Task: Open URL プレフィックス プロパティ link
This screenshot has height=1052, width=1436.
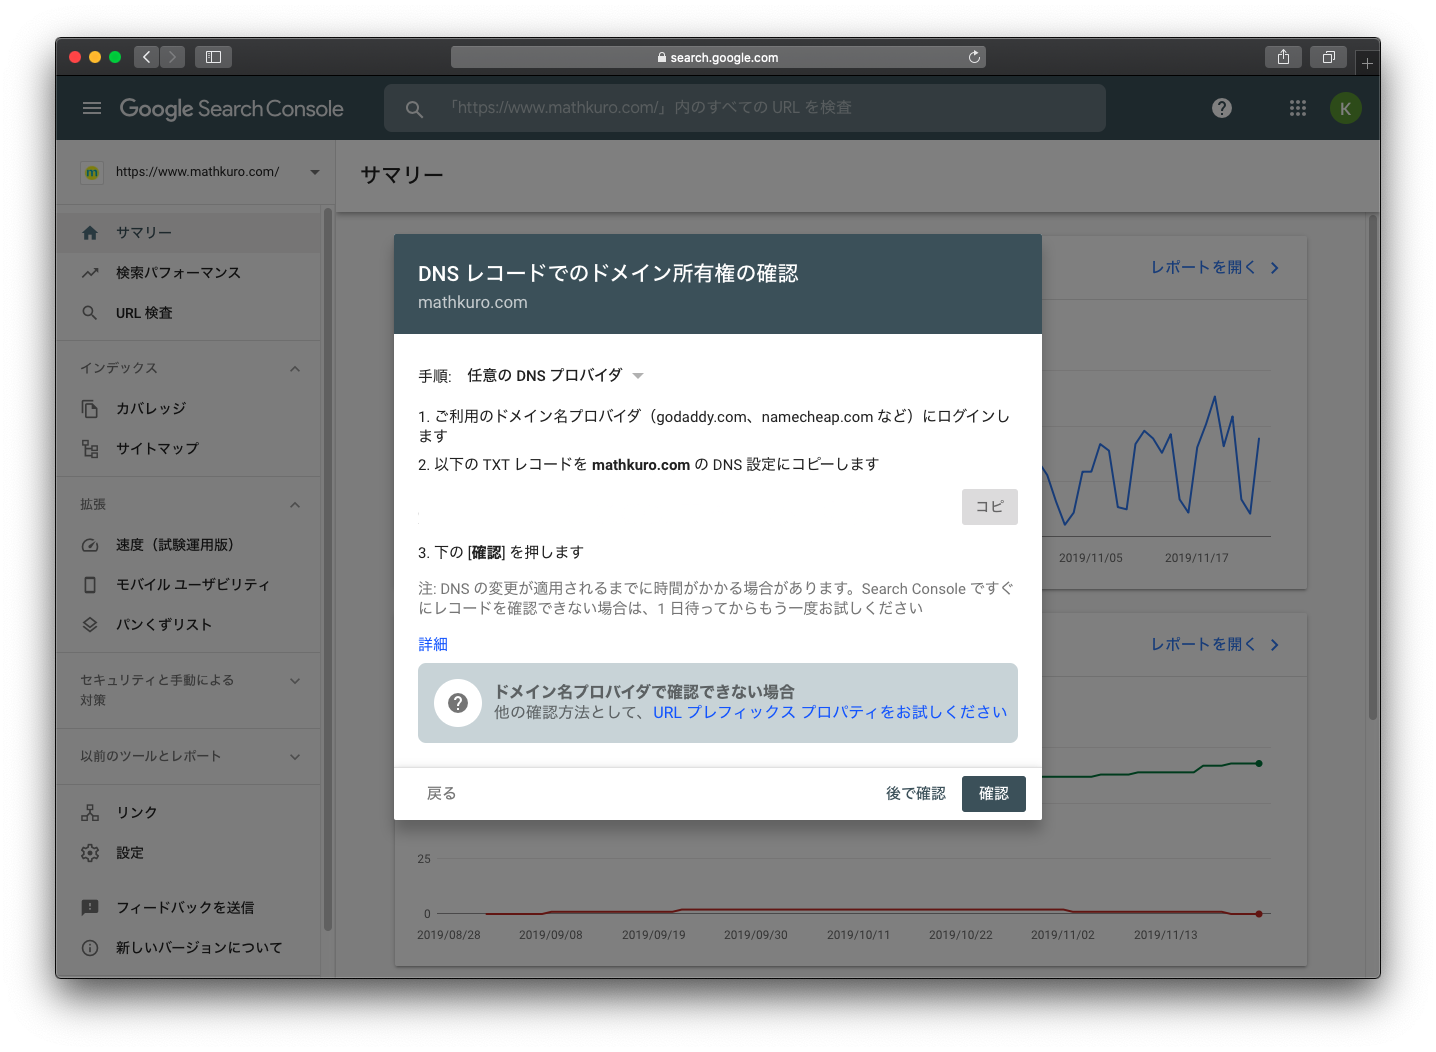Action: tap(830, 712)
